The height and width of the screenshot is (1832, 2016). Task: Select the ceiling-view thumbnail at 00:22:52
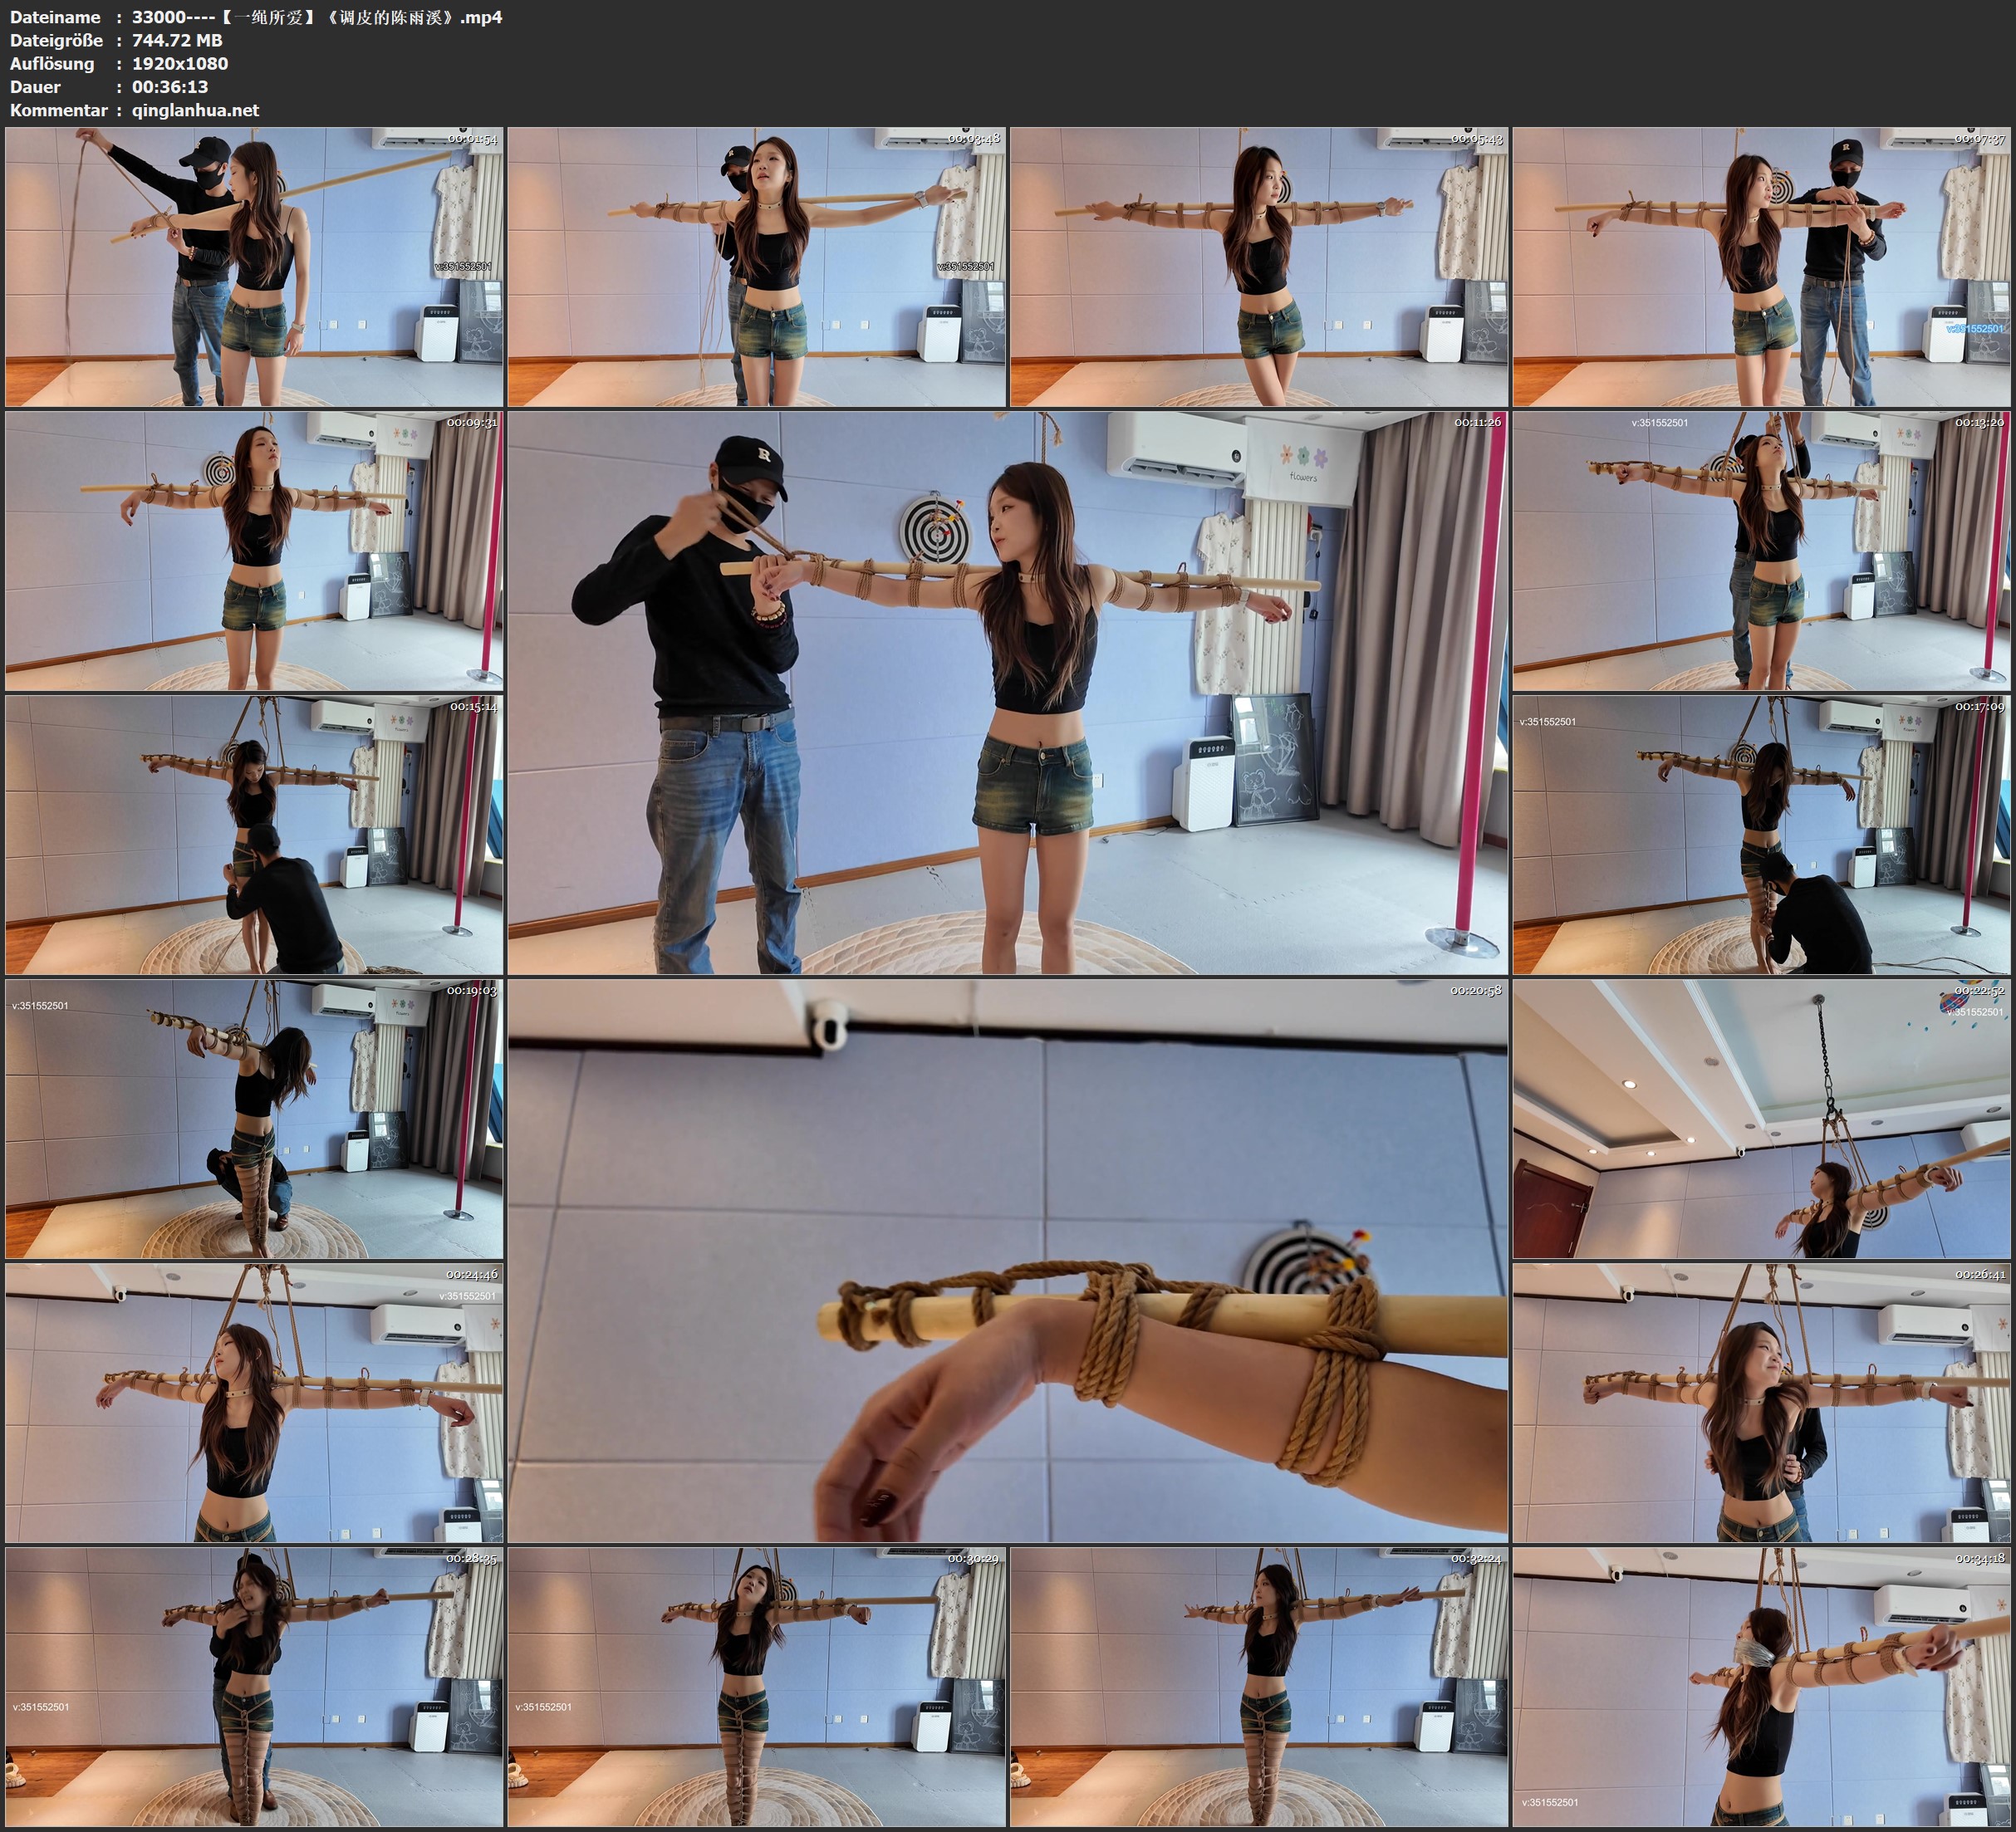(x=1762, y=1119)
